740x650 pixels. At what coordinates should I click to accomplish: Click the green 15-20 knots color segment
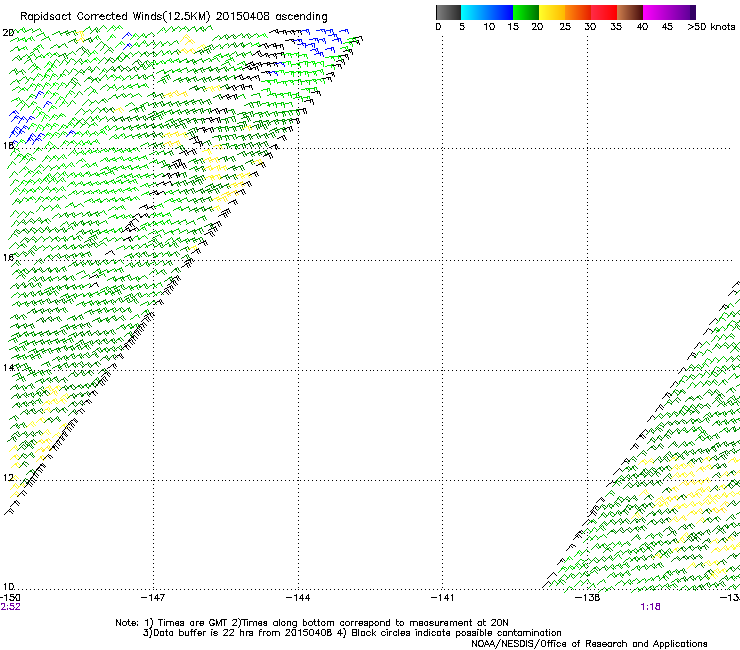click(x=526, y=12)
